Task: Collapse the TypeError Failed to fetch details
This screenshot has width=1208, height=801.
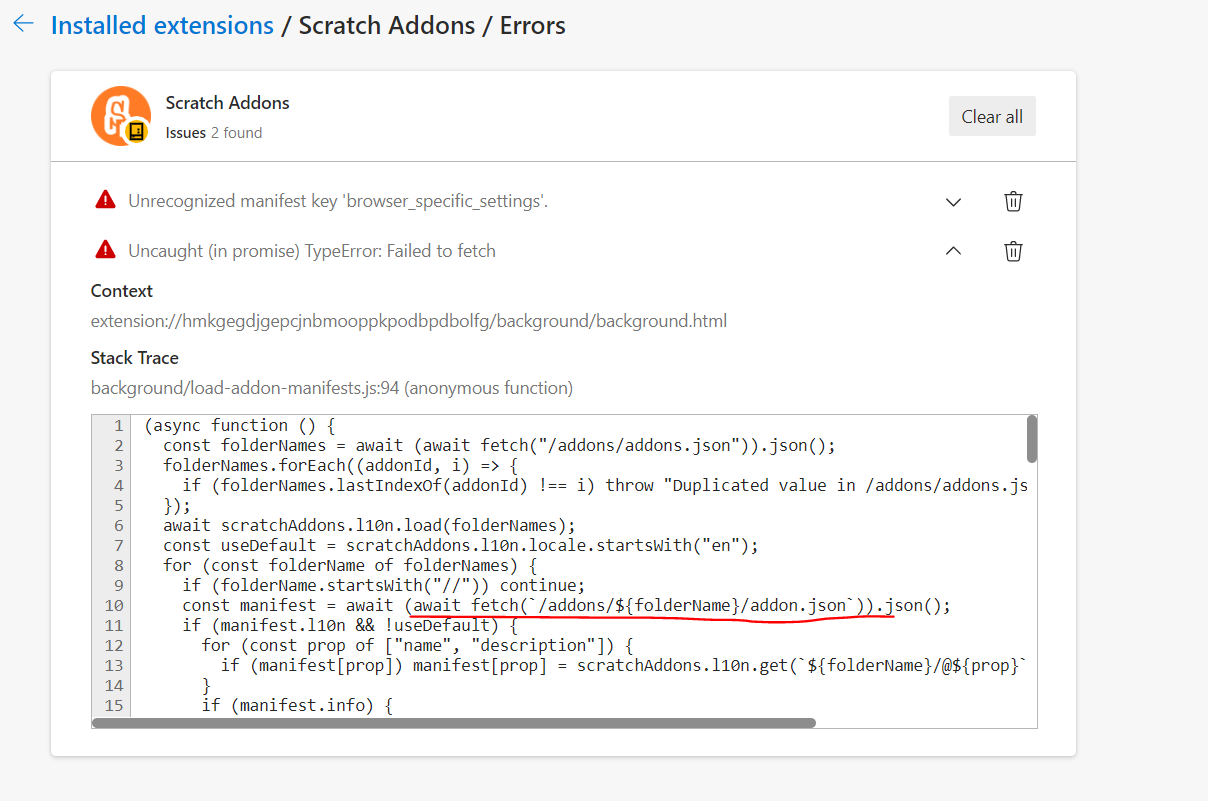Action: click(x=953, y=251)
